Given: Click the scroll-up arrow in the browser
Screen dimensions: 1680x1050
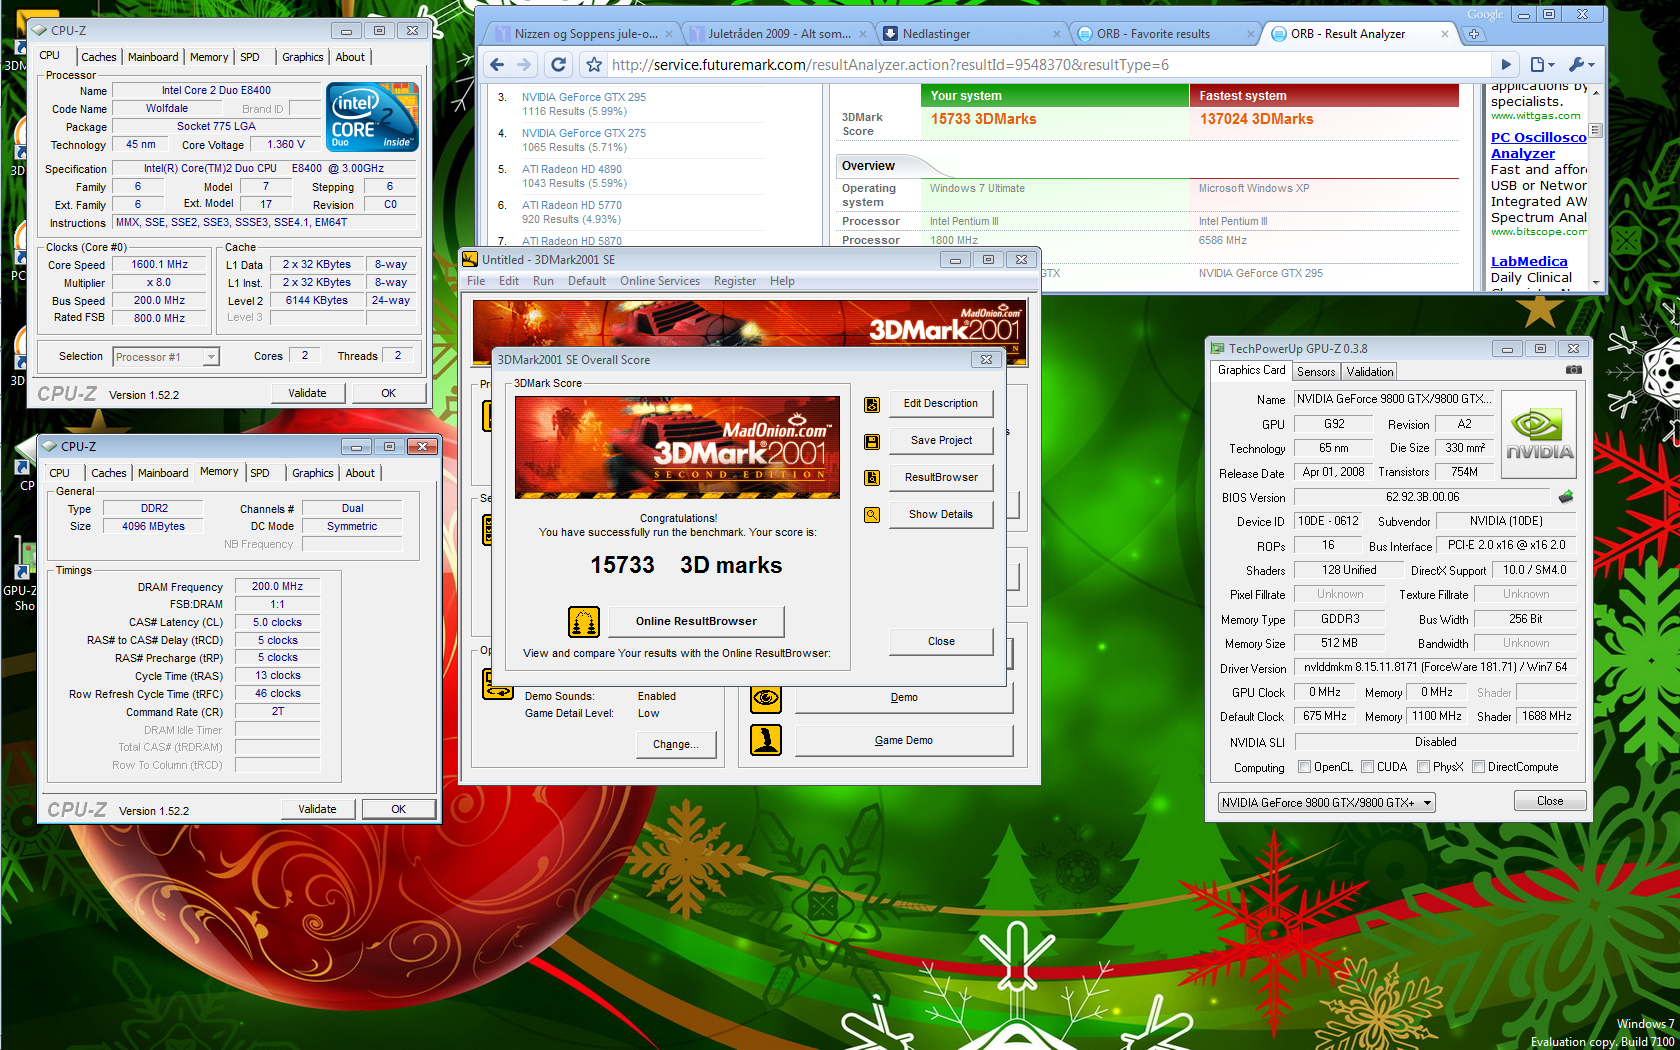Looking at the screenshot, I should [1596, 92].
